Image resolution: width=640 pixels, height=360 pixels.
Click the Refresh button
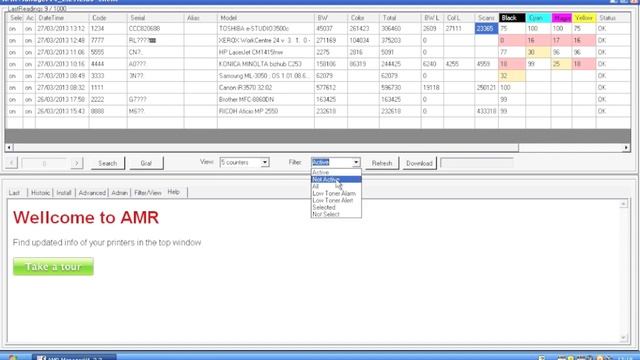coord(382,163)
